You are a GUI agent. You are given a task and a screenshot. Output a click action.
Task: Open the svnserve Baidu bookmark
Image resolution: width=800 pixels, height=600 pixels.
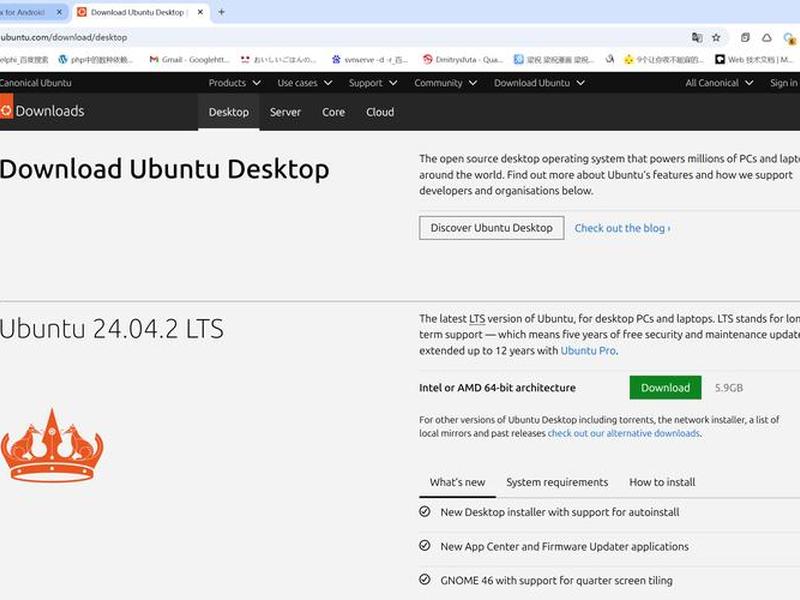click(x=370, y=60)
